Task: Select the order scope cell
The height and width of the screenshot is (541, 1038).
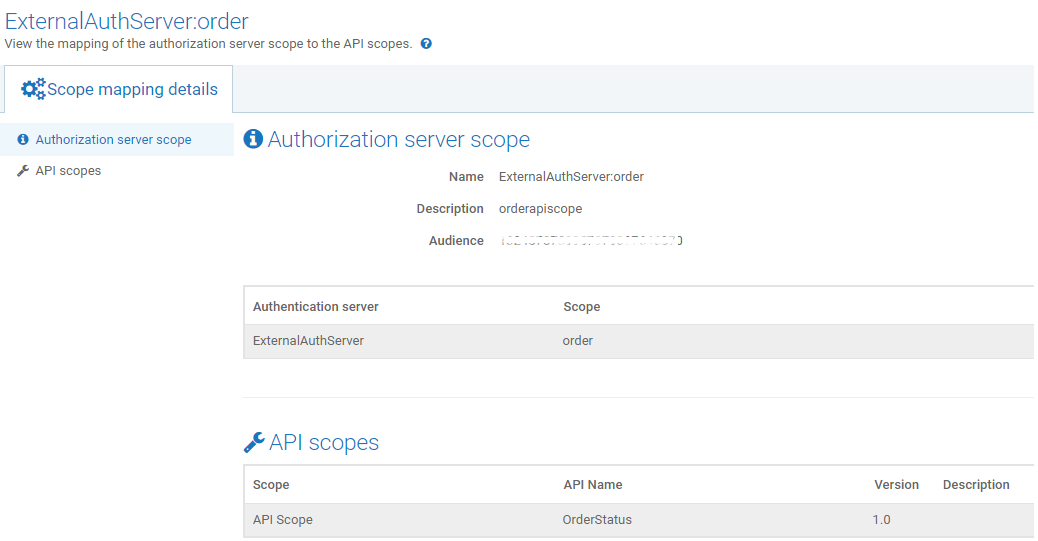Action: [578, 341]
